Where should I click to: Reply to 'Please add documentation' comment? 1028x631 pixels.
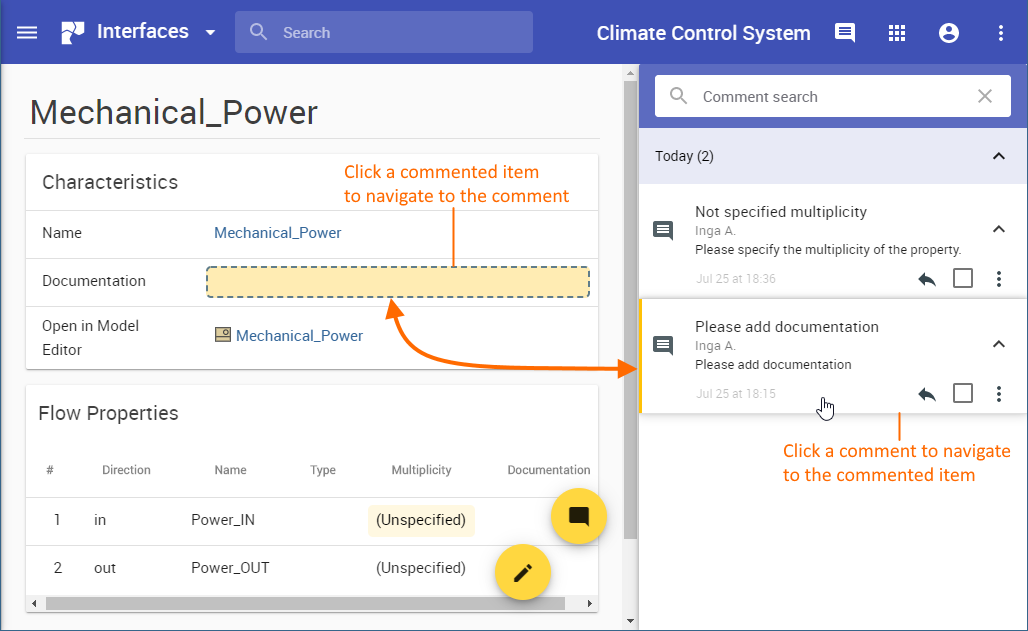point(927,394)
